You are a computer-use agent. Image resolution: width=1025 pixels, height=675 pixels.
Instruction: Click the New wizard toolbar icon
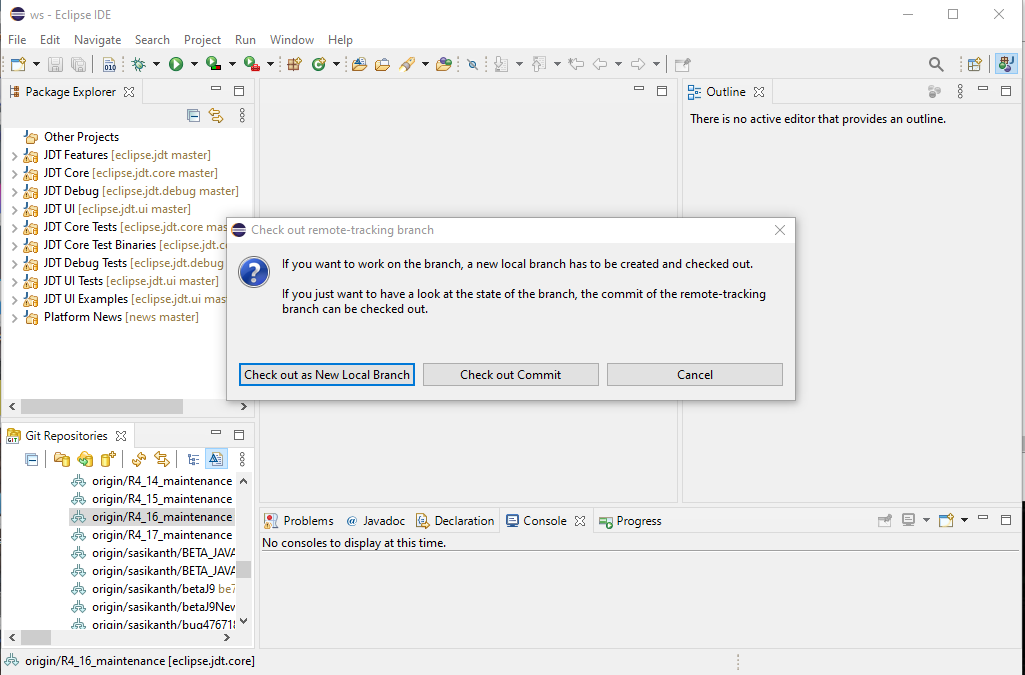[18, 64]
